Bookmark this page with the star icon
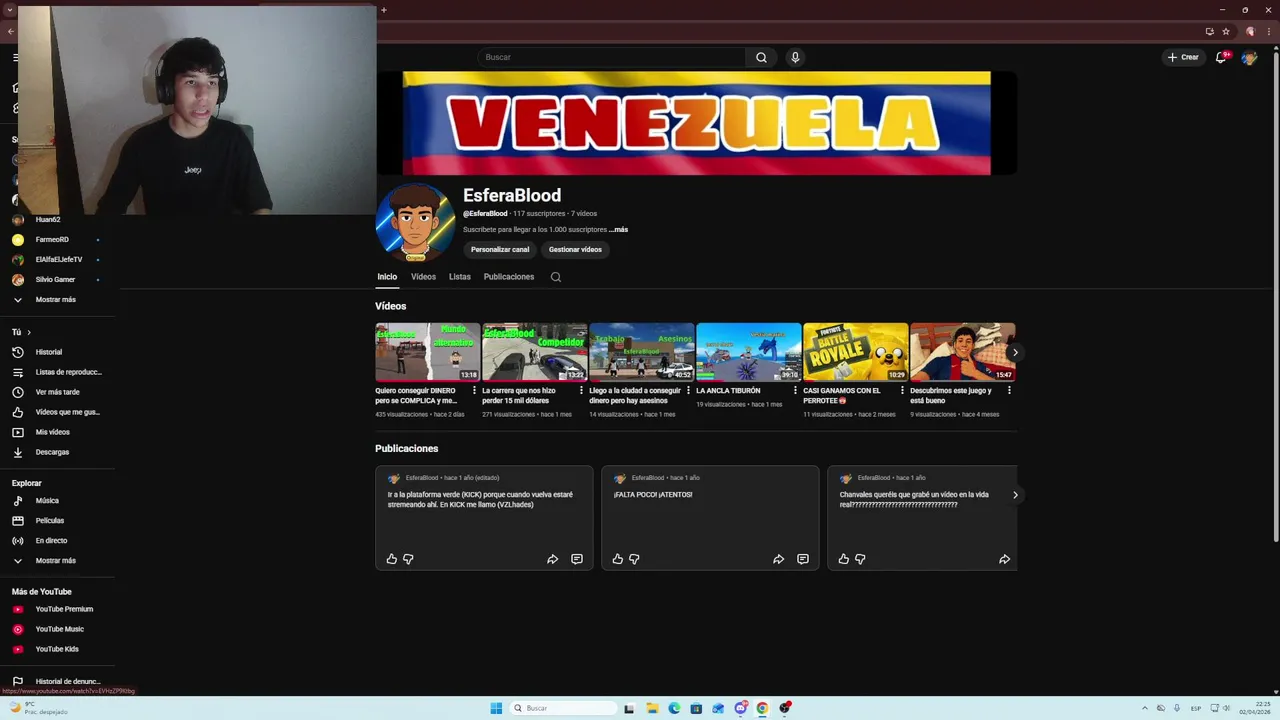 1226,31
